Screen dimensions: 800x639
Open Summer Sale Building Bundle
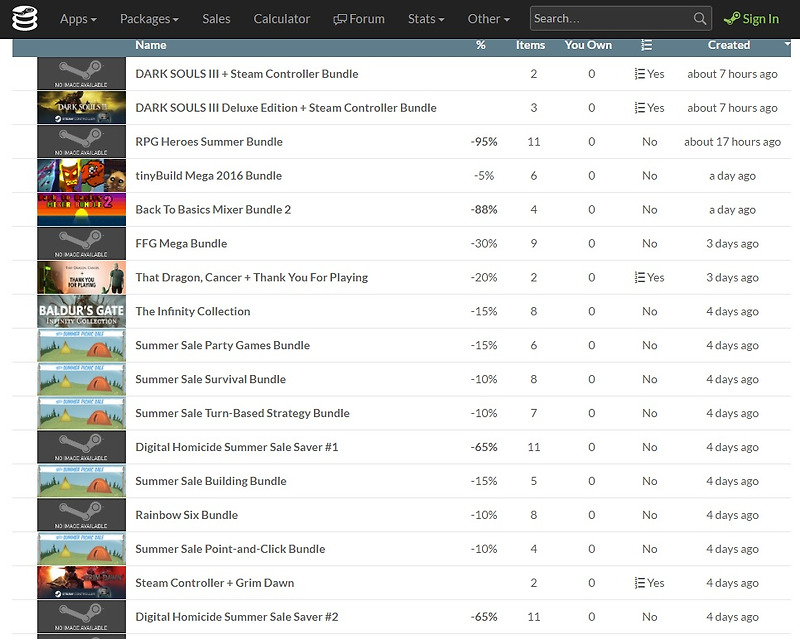tap(211, 481)
